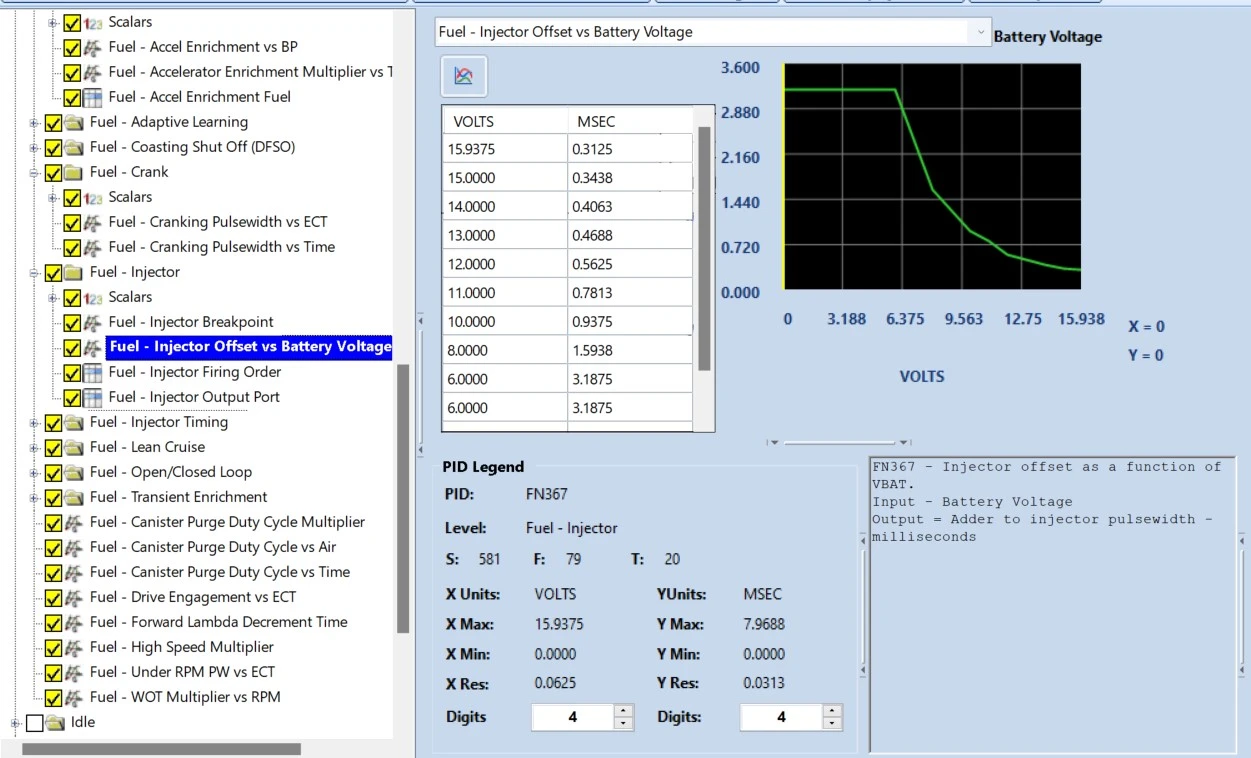Click the function icon of Fuel - Accel Enrichment vs BP
This screenshot has width=1251, height=758.
pyautogui.click(x=93, y=47)
